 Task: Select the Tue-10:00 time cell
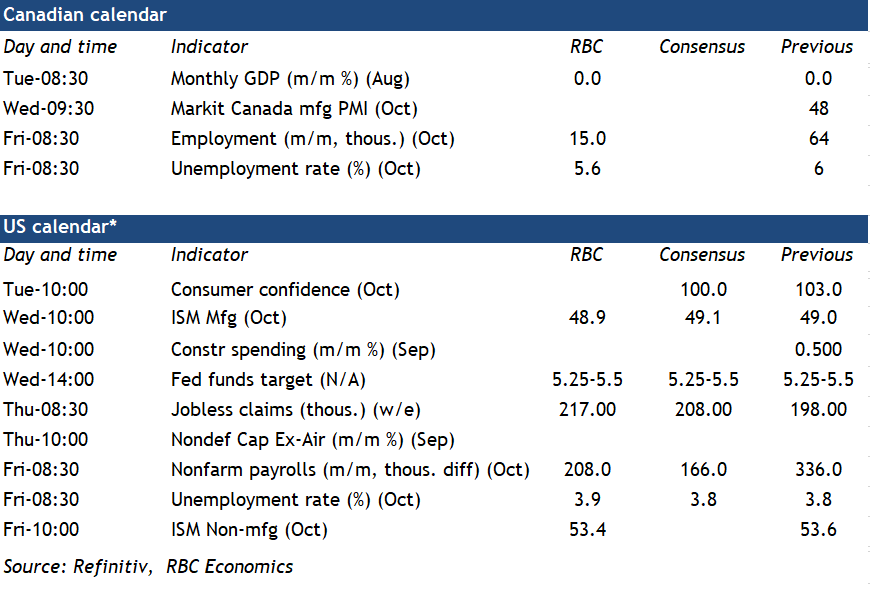[45, 289]
